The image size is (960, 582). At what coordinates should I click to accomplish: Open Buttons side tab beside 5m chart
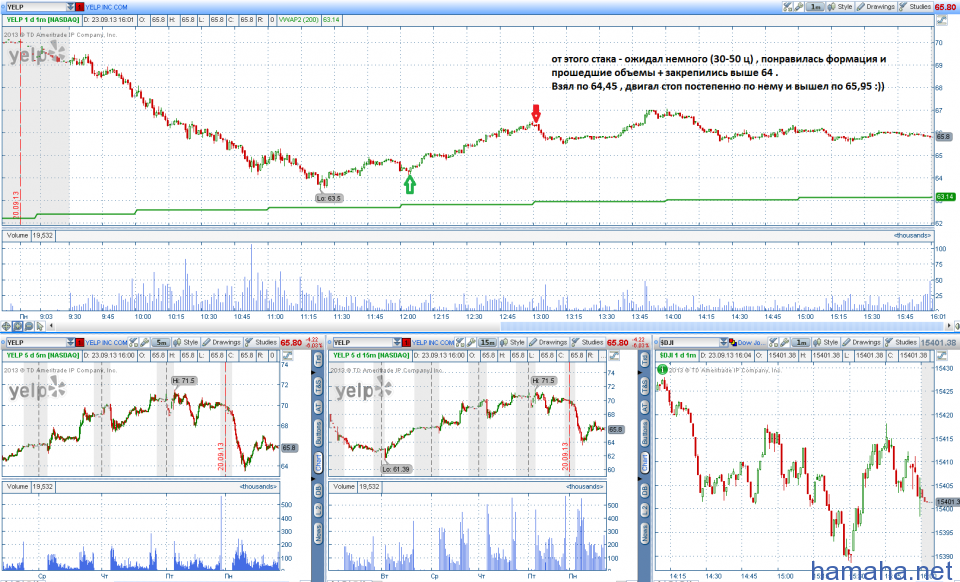[318, 433]
